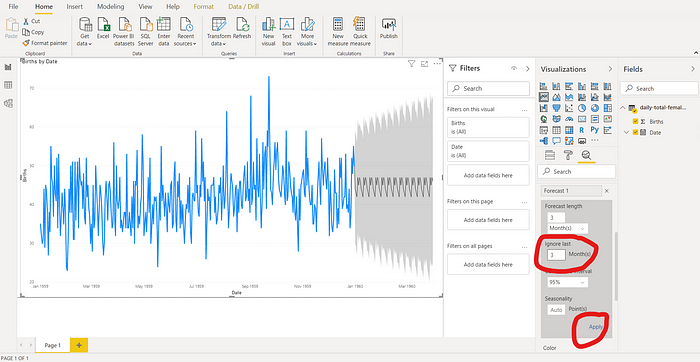The width and height of the screenshot is (700, 362).
Task: Select the map globe visual
Action: point(543,119)
